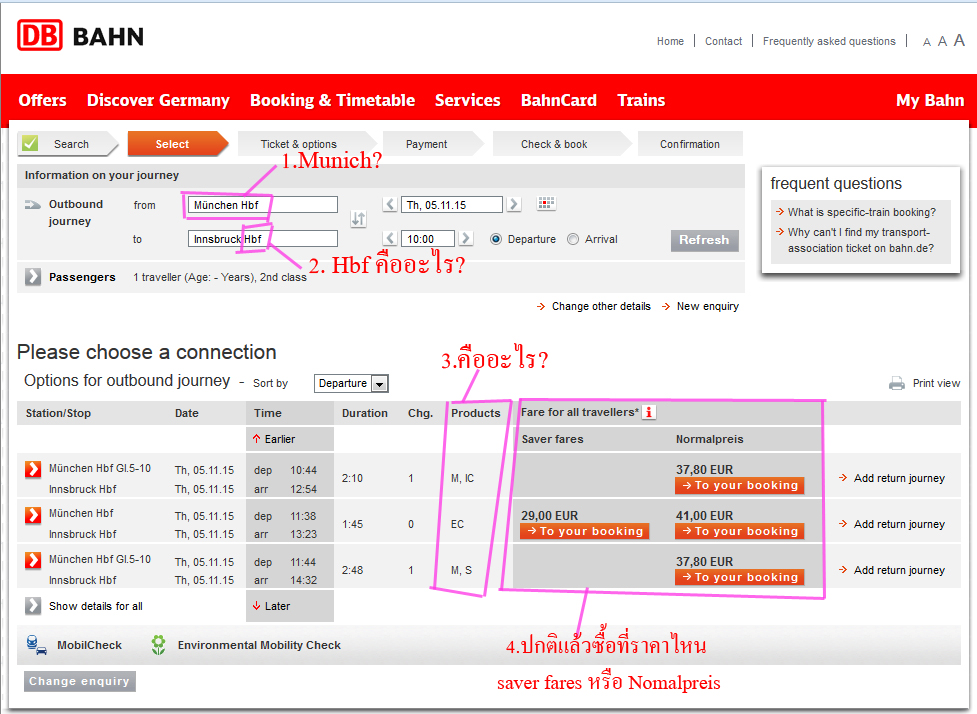Click the Print view link text
The height and width of the screenshot is (714, 977).
936,383
